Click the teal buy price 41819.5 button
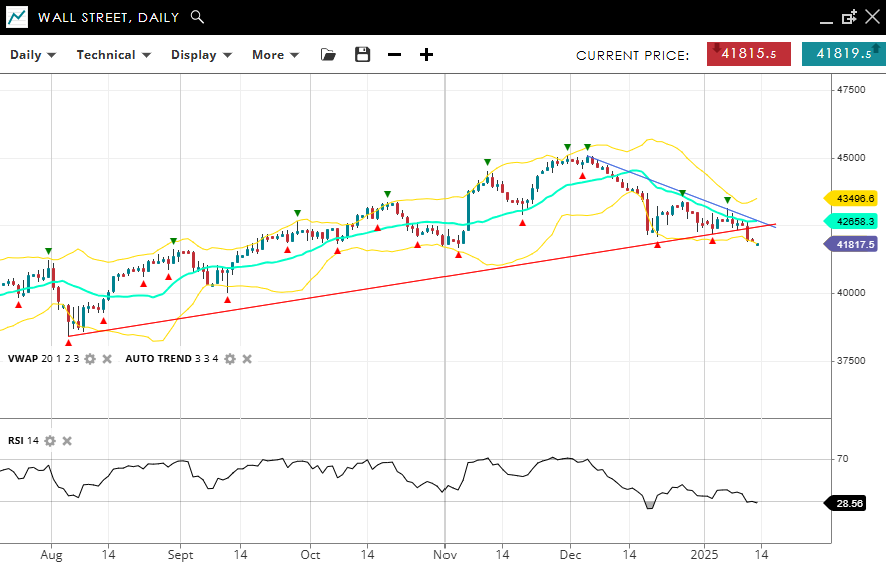 pyautogui.click(x=843, y=54)
